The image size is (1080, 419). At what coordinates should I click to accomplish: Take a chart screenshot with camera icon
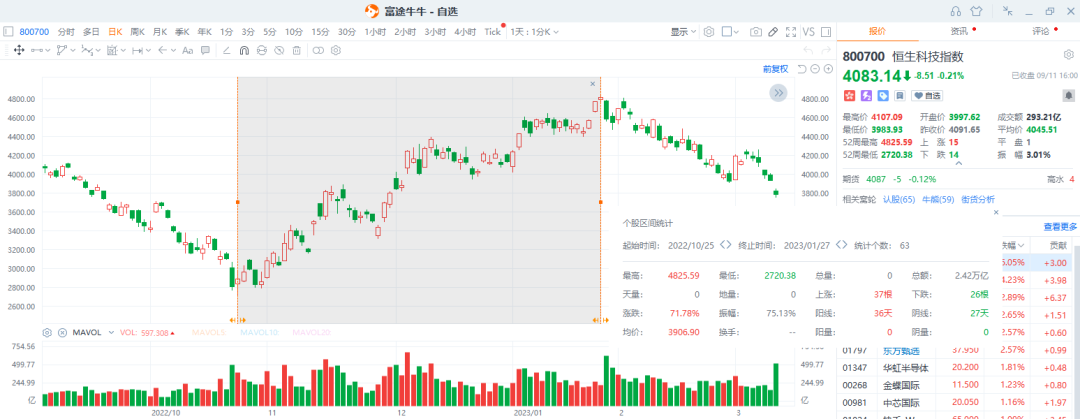[x=756, y=32]
